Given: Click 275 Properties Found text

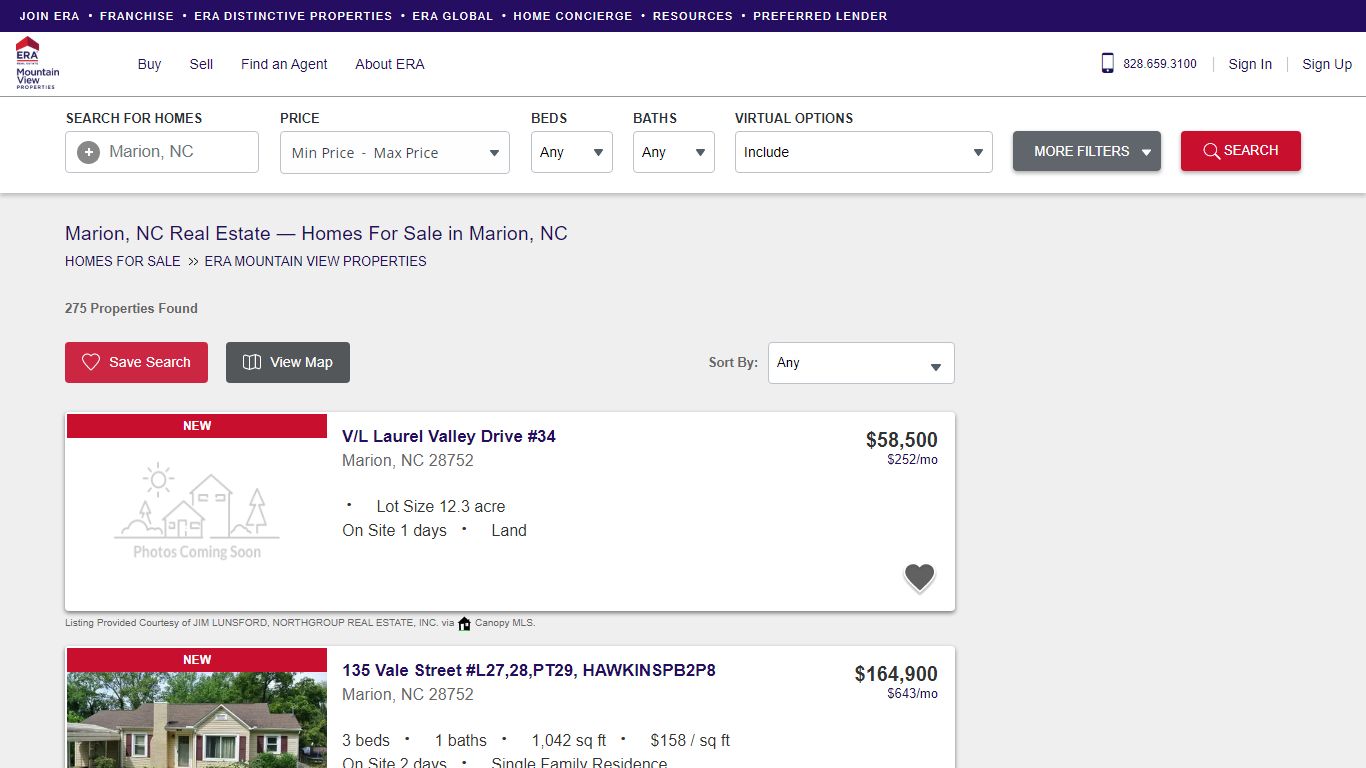Looking at the screenshot, I should (131, 308).
